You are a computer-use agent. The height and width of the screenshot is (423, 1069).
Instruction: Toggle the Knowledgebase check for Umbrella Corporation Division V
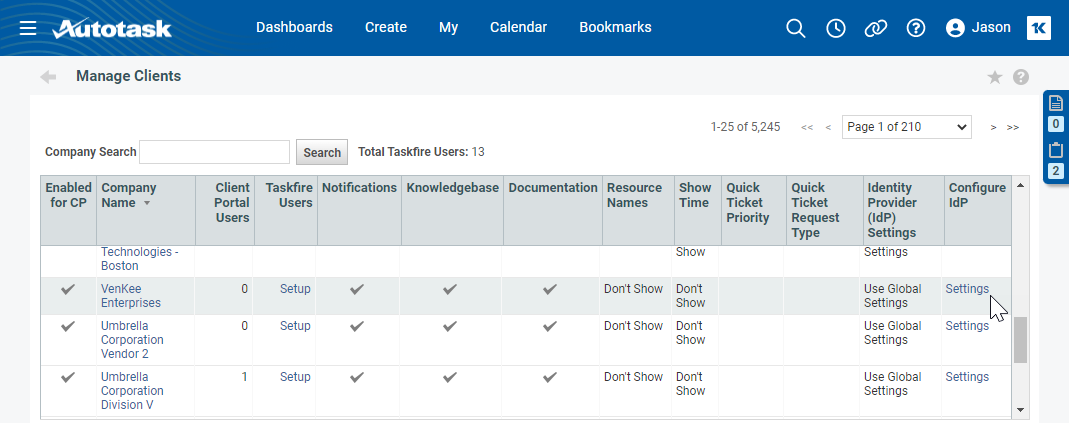click(450, 377)
